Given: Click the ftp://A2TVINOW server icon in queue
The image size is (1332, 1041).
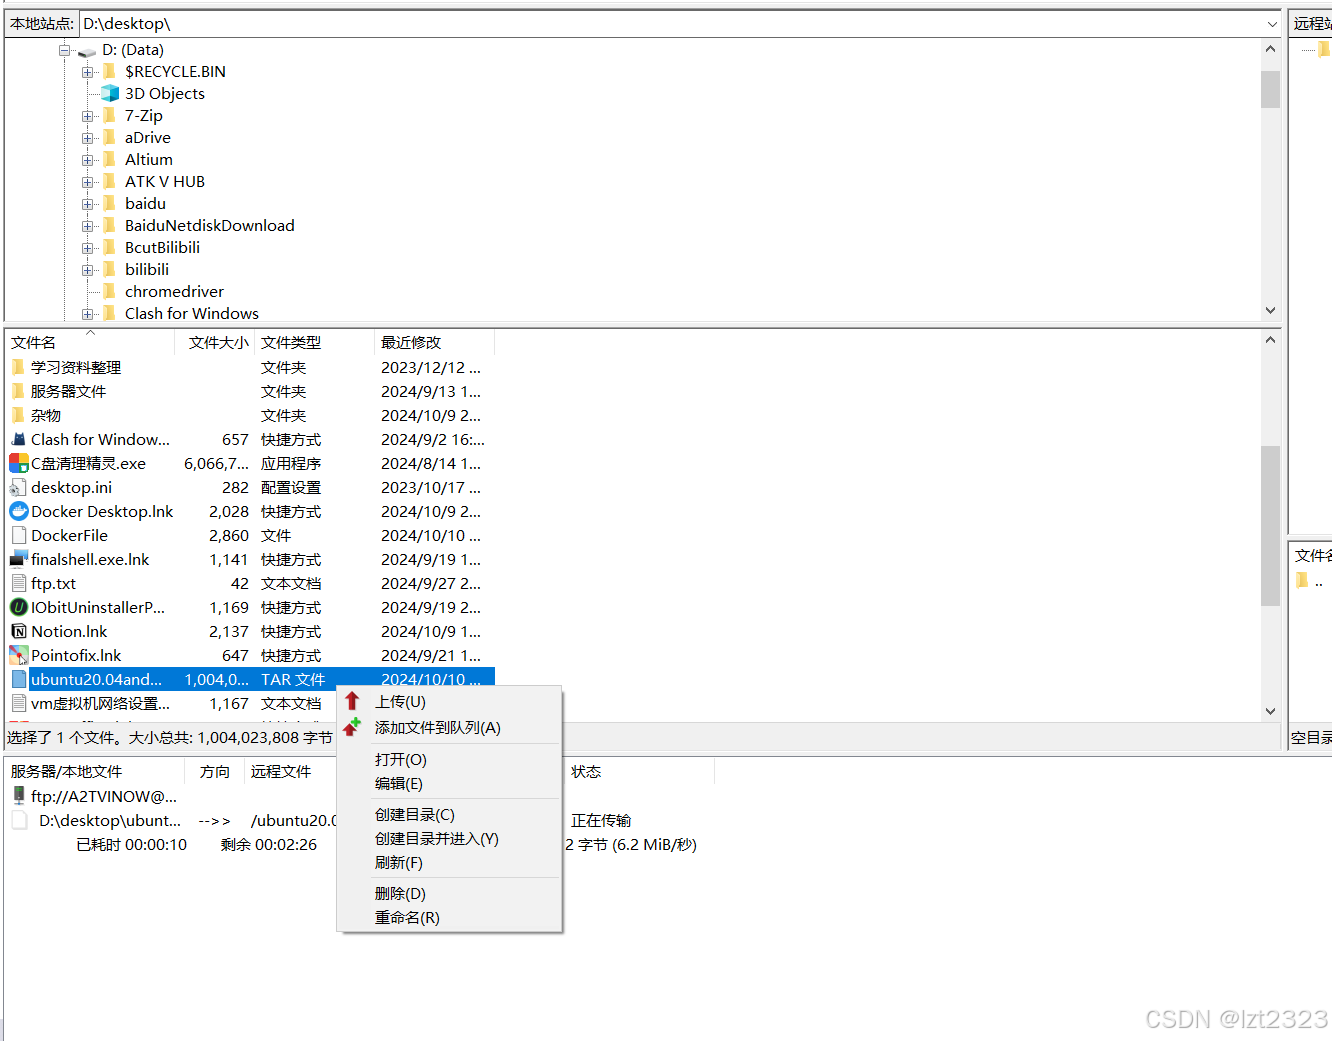Looking at the screenshot, I should [19, 796].
